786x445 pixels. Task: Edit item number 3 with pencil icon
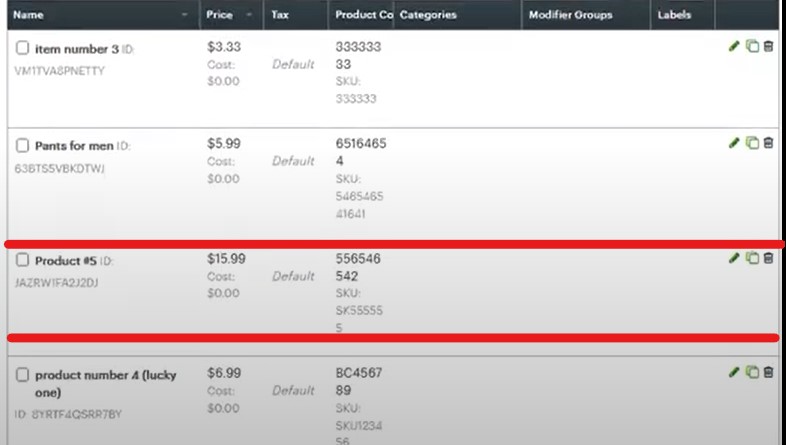coord(735,46)
